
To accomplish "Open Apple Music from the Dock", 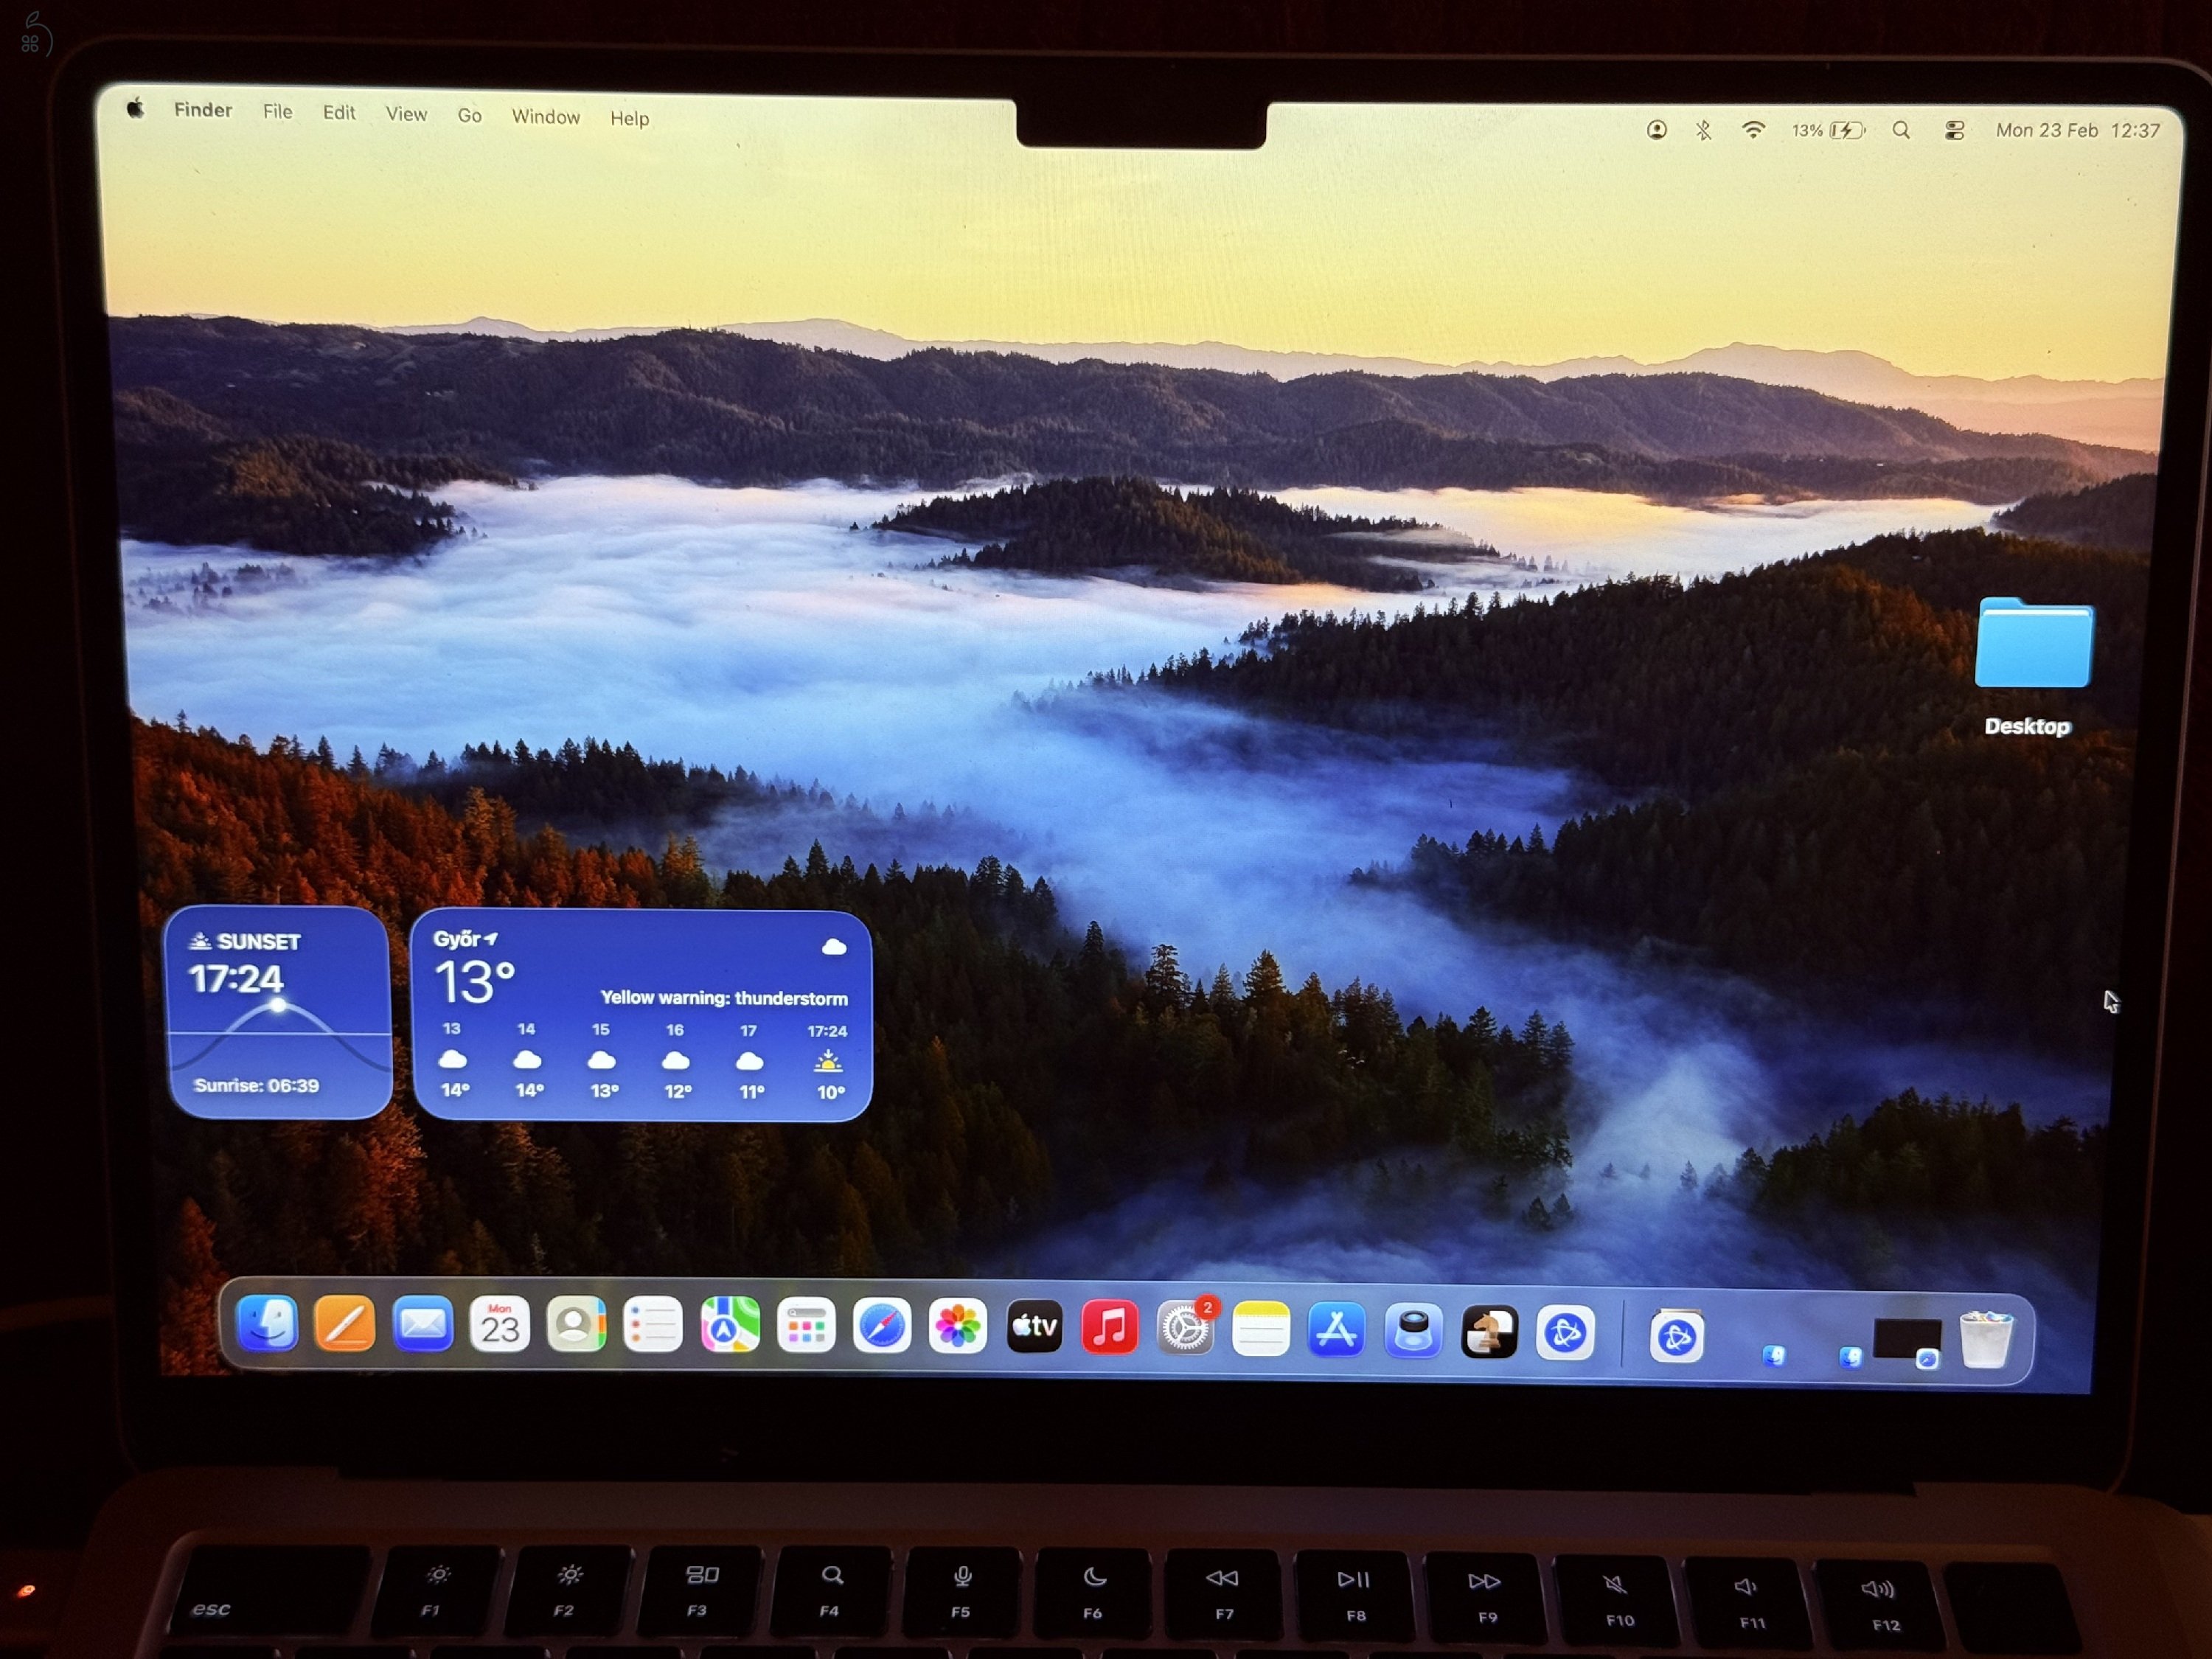I will point(1110,1327).
